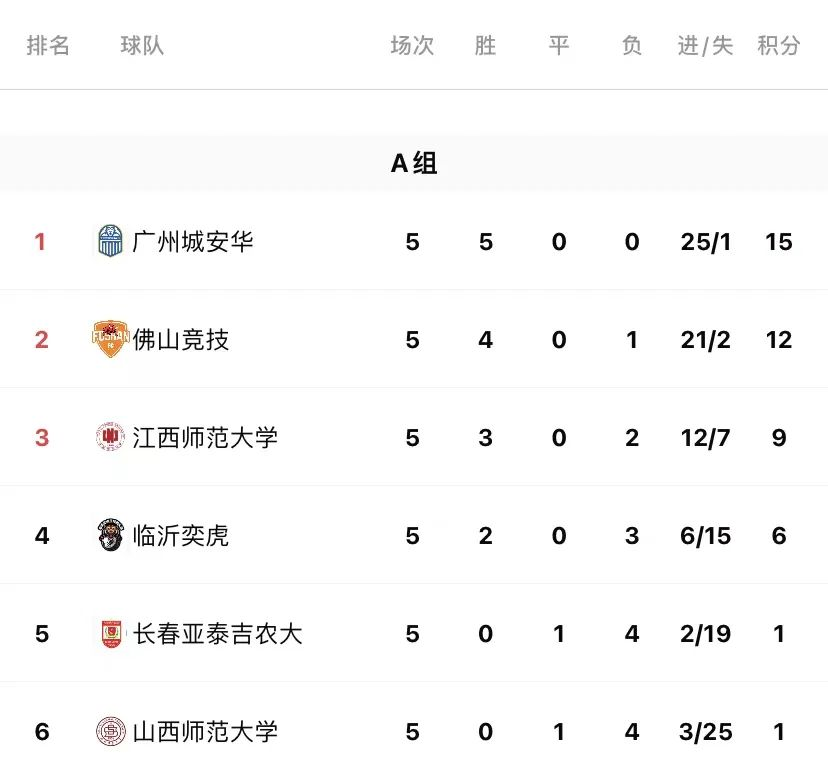Click the 胜 column header
Image resolution: width=828 pixels, height=777 pixels.
(x=485, y=45)
